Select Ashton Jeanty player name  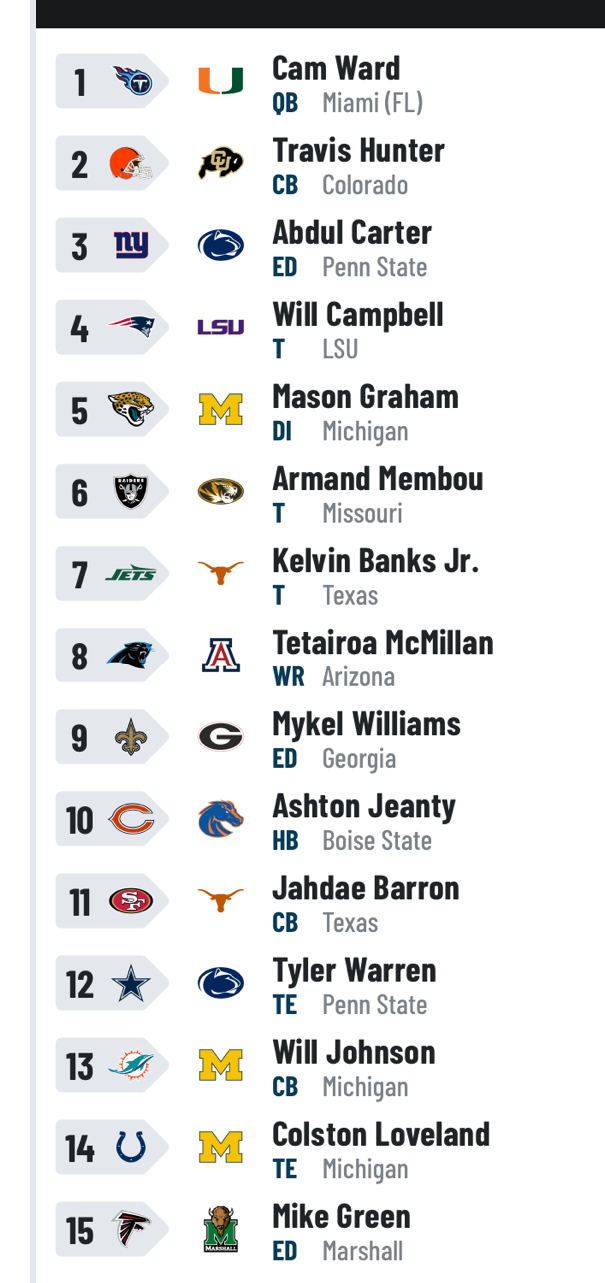[364, 806]
